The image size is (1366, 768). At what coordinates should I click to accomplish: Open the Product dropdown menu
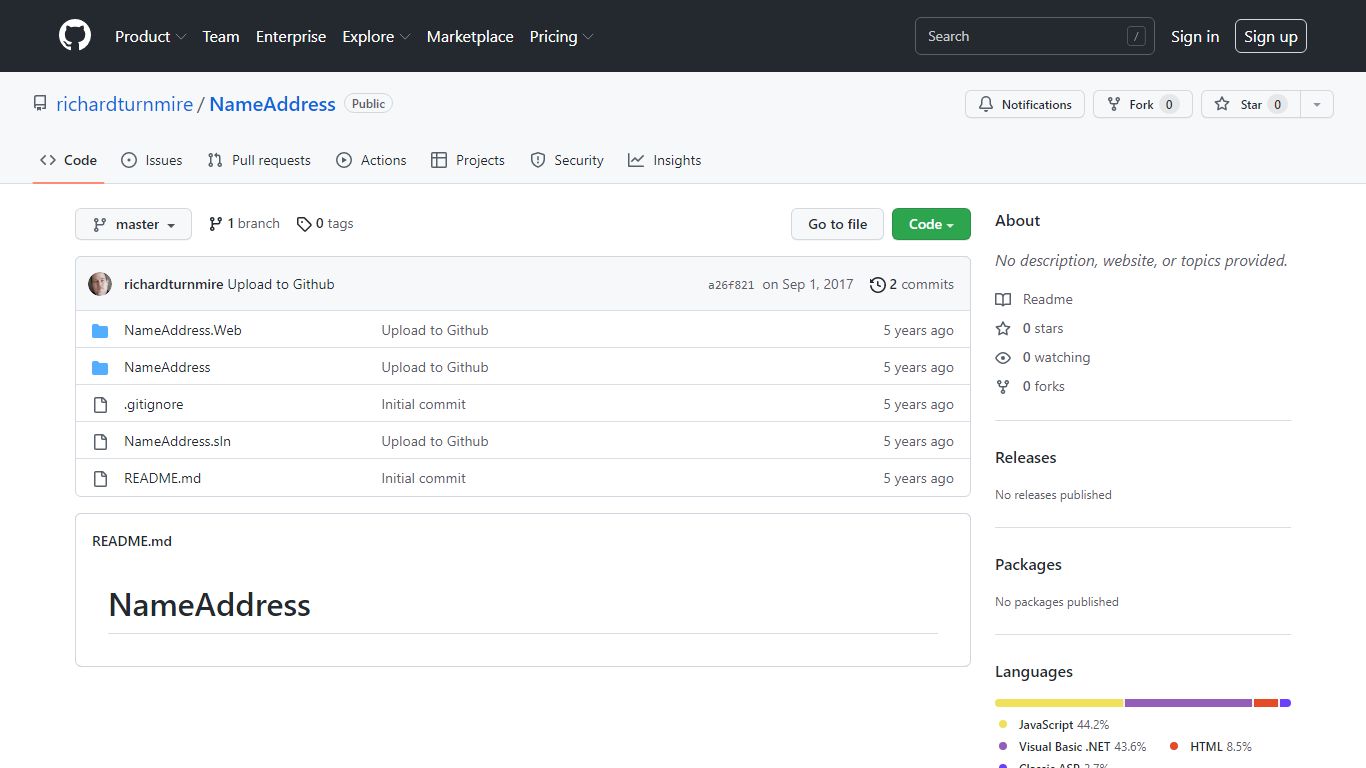(x=150, y=36)
